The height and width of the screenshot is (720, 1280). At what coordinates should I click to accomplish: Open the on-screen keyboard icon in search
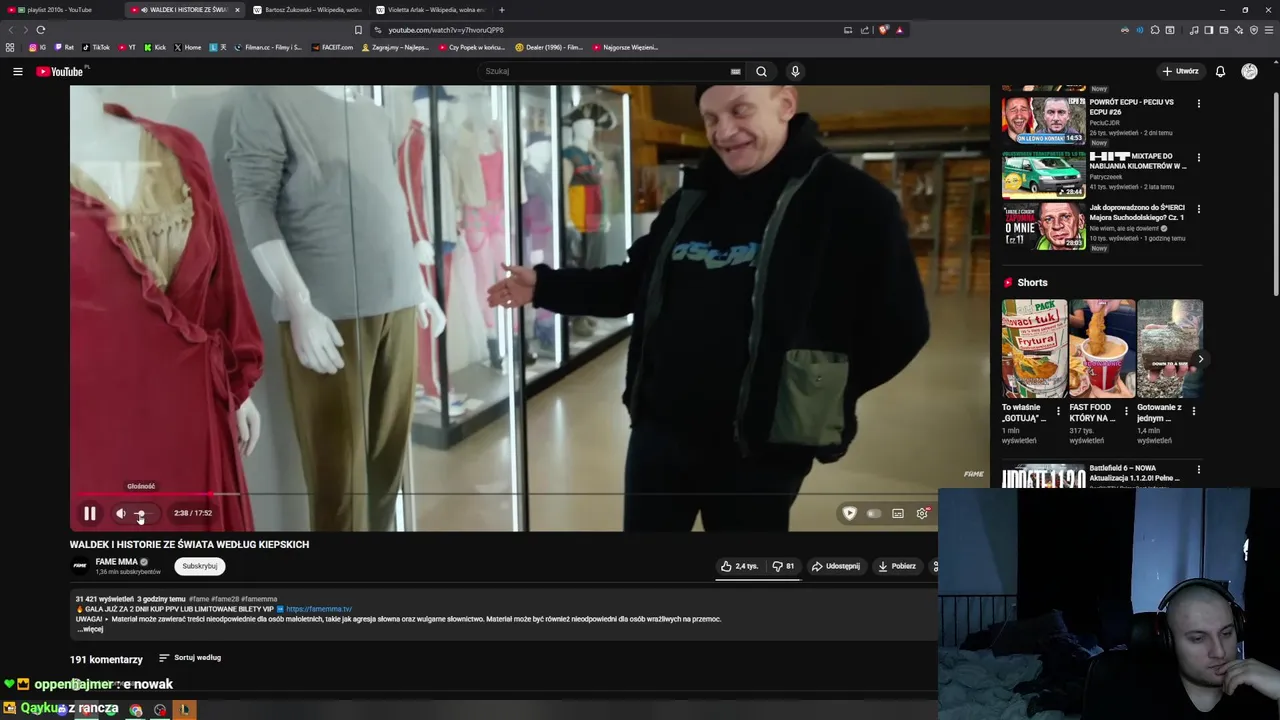pyautogui.click(x=735, y=71)
